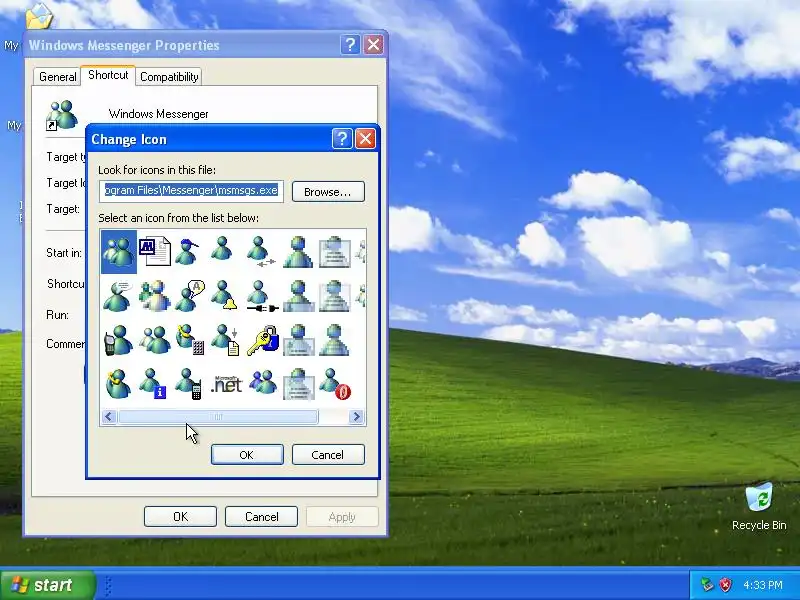Click the icon list scroll-right arrow
The height and width of the screenshot is (600, 800).
[x=357, y=417]
